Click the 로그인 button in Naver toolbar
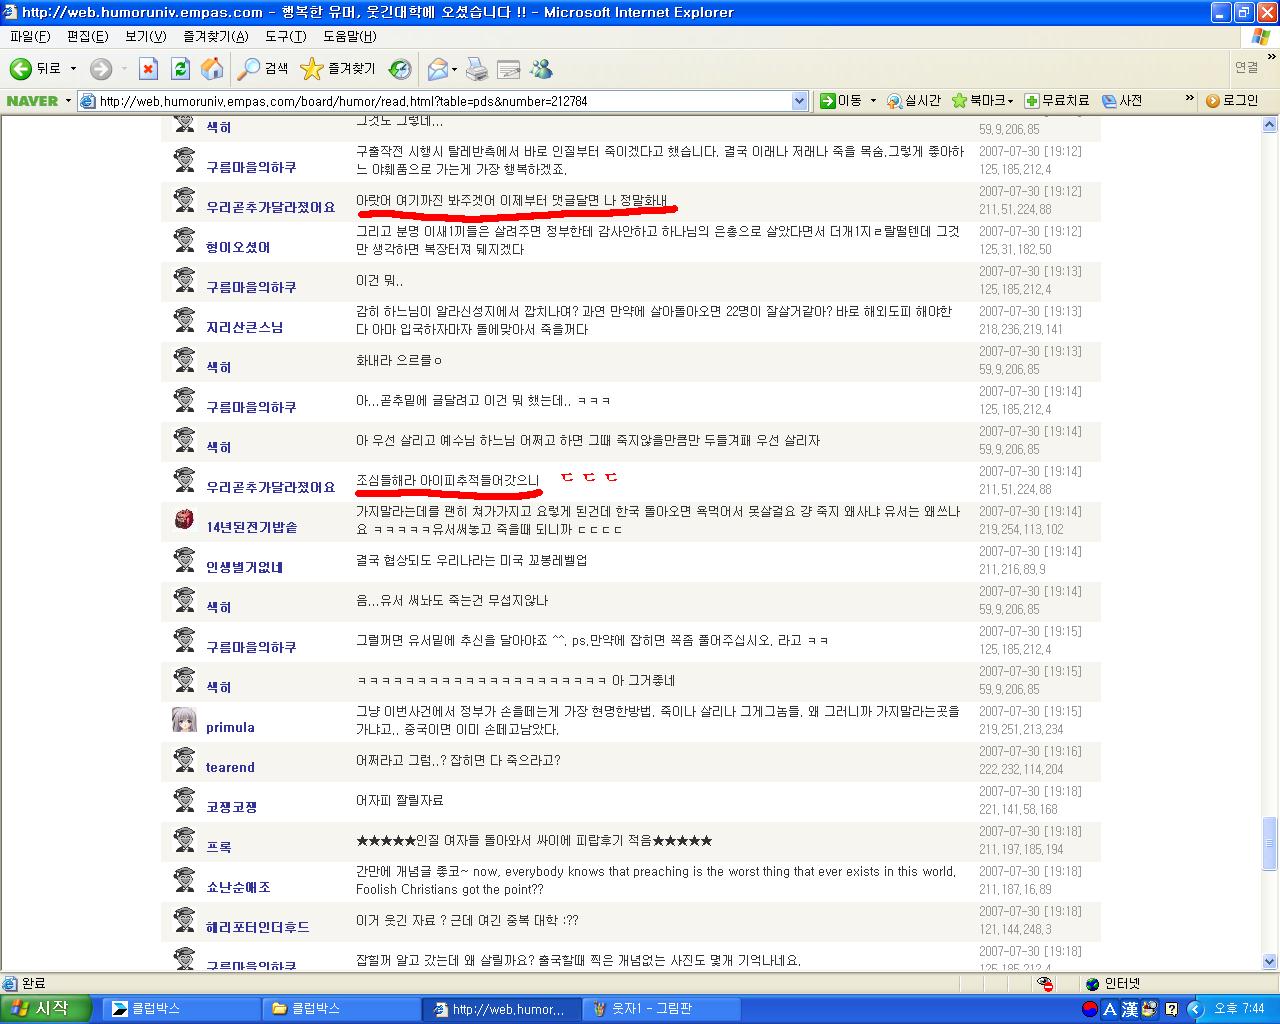1280x1024 pixels. coord(1232,101)
